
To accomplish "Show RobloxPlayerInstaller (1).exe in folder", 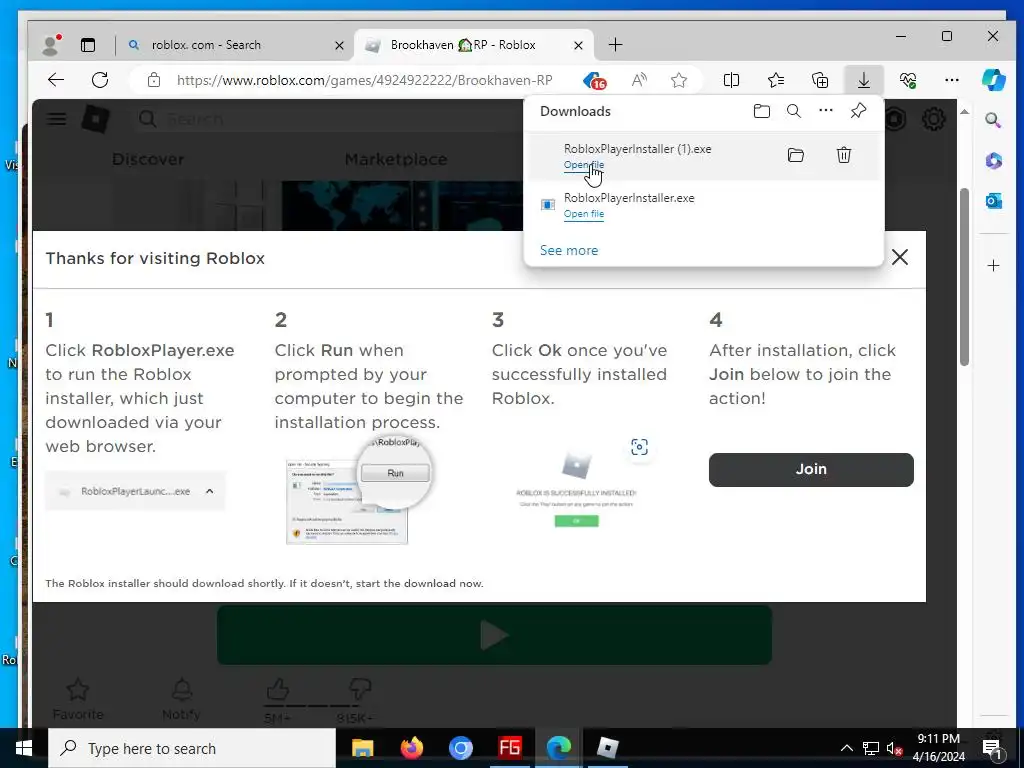I will coord(795,155).
